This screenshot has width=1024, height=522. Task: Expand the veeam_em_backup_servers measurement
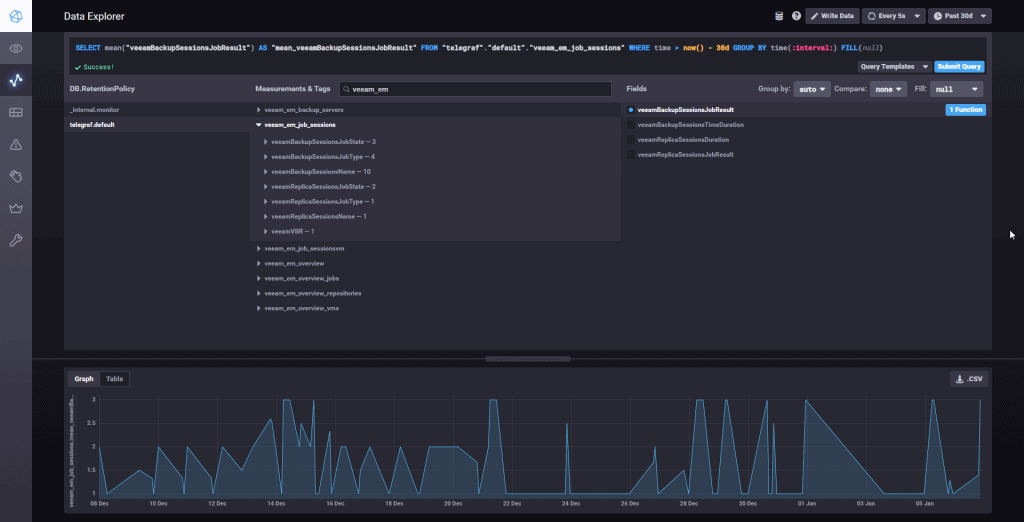[x=435, y=110]
